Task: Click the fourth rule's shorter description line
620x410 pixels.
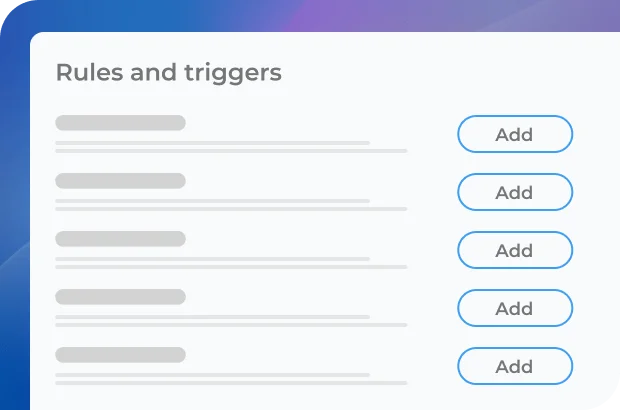Action: 212,317
